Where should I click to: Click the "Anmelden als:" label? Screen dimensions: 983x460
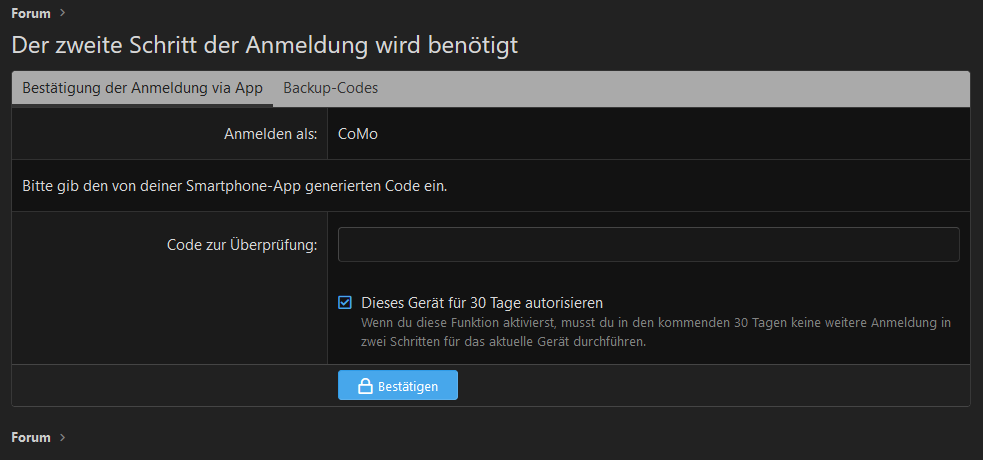pyautogui.click(x=271, y=133)
